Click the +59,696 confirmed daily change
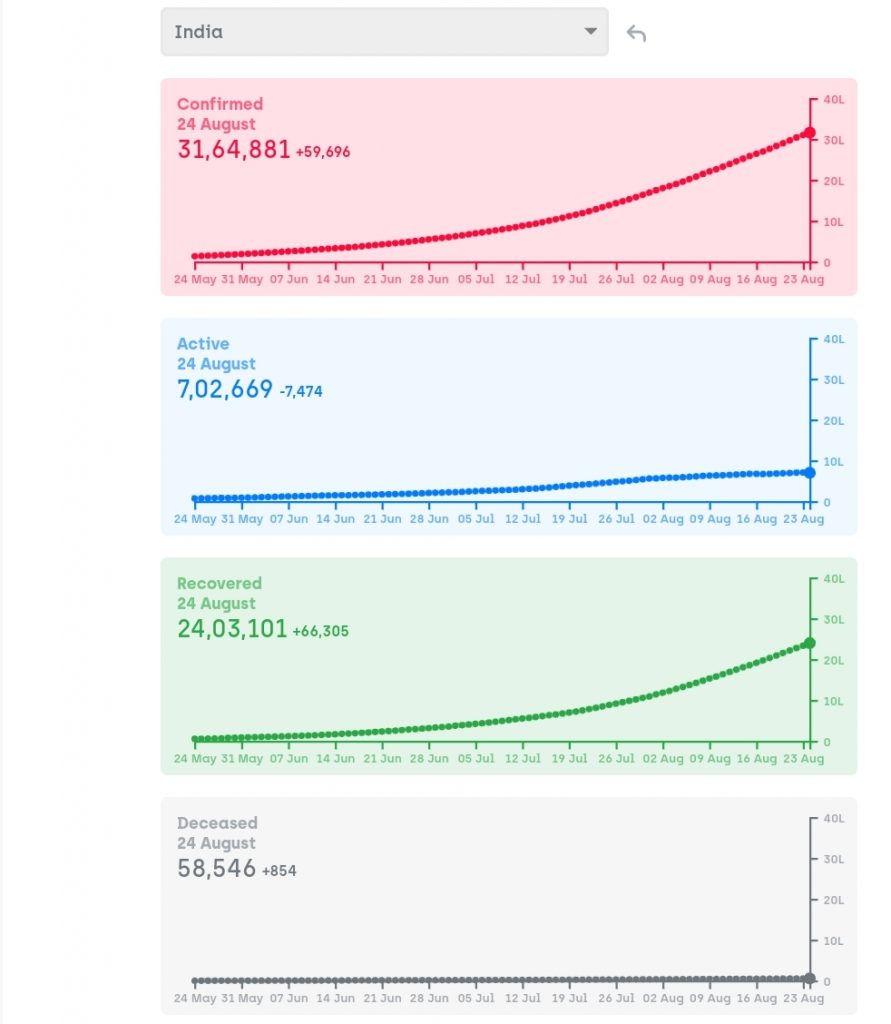 click(323, 153)
